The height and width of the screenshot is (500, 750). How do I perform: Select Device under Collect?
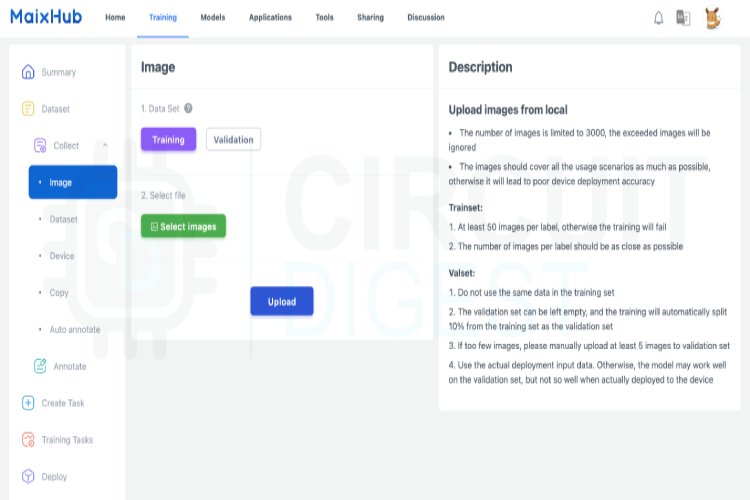click(x=62, y=256)
